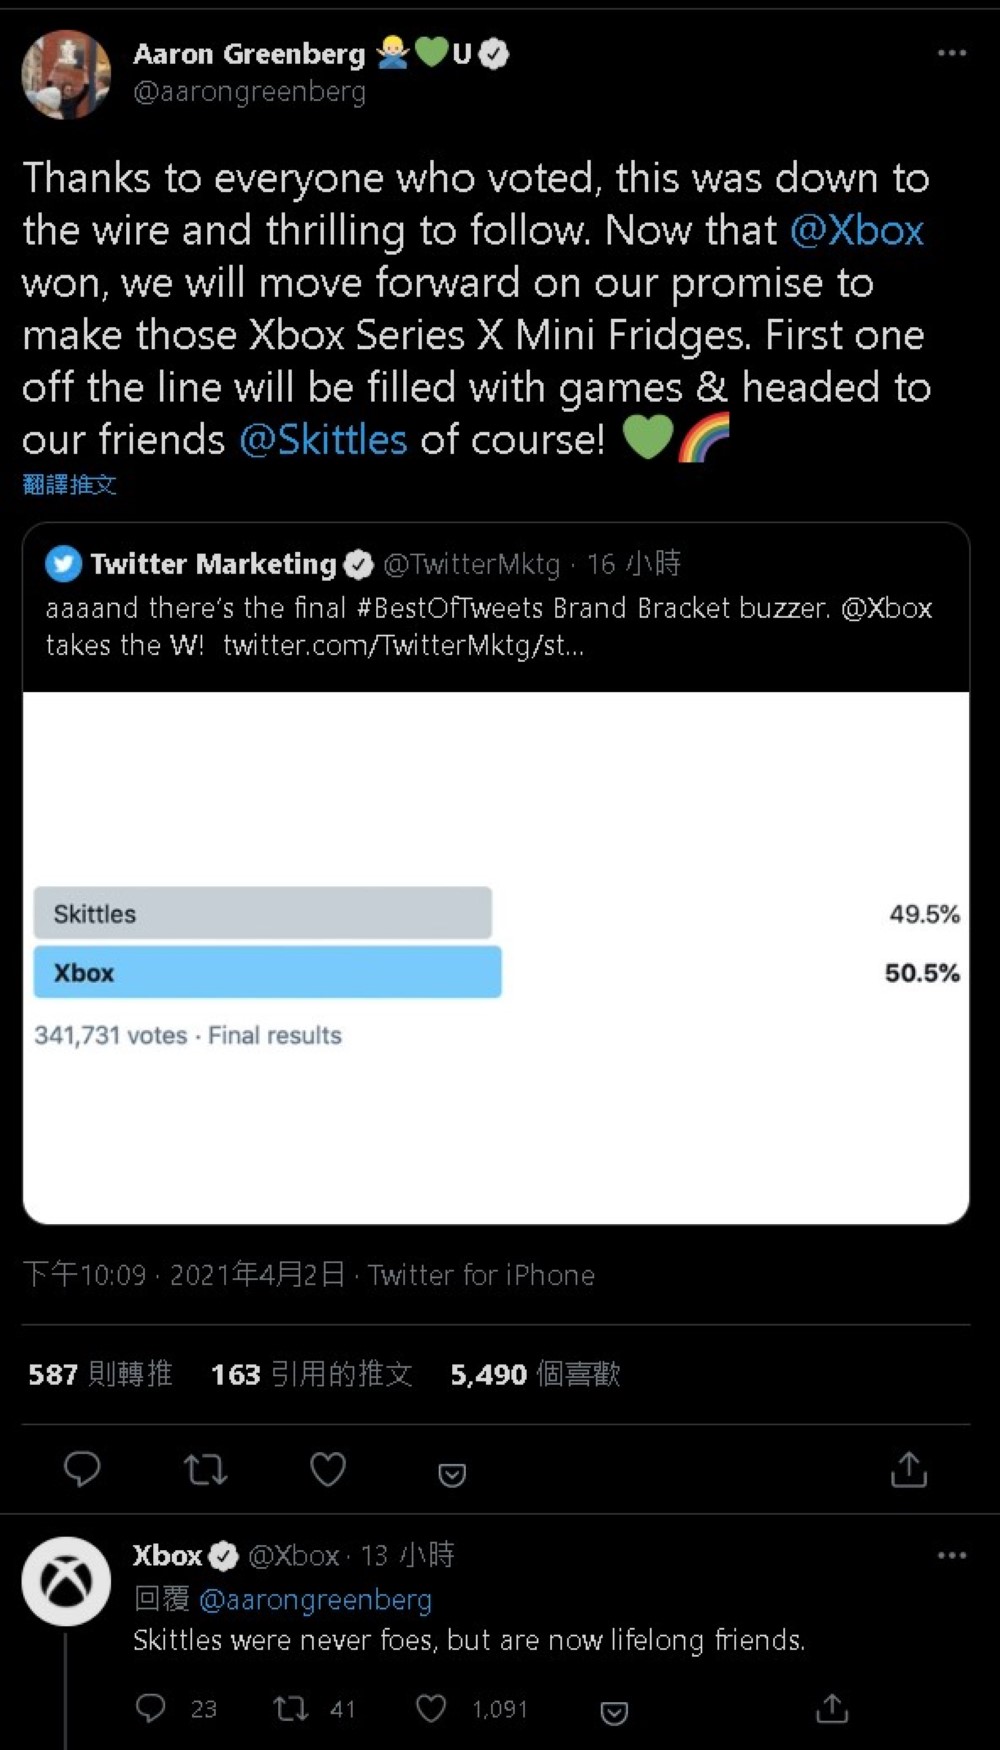Like the main Xbox fridge tweet

(x=328, y=1469)
